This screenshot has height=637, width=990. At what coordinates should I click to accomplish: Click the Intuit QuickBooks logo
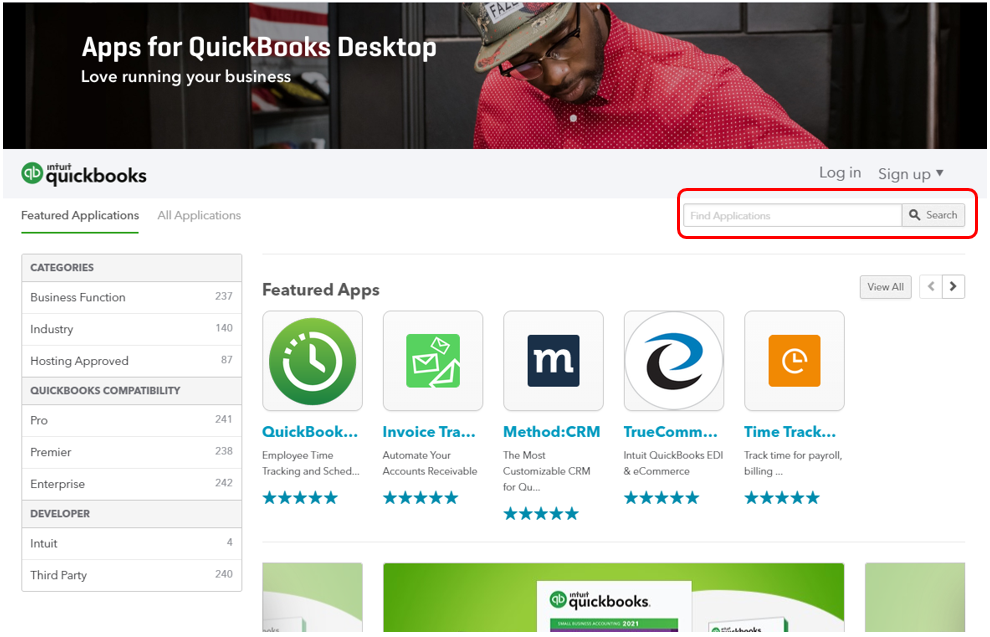pos(84,174)
